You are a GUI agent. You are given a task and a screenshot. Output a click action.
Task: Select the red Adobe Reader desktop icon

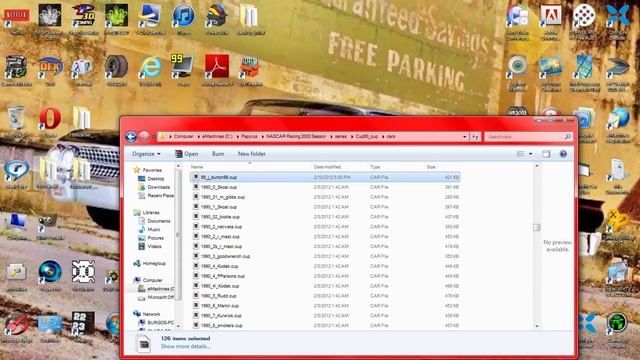[217, 69]
